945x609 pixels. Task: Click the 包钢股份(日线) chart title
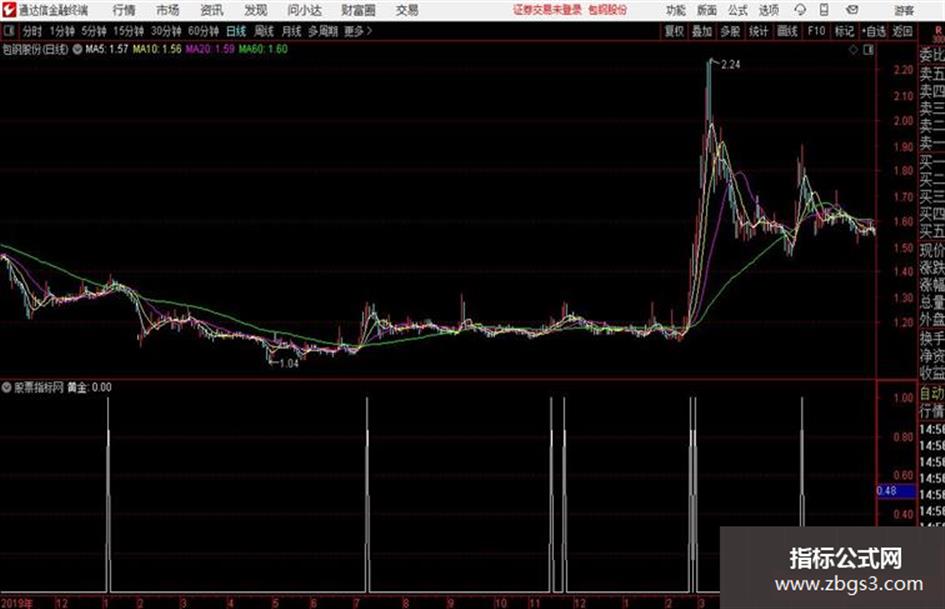36,49
